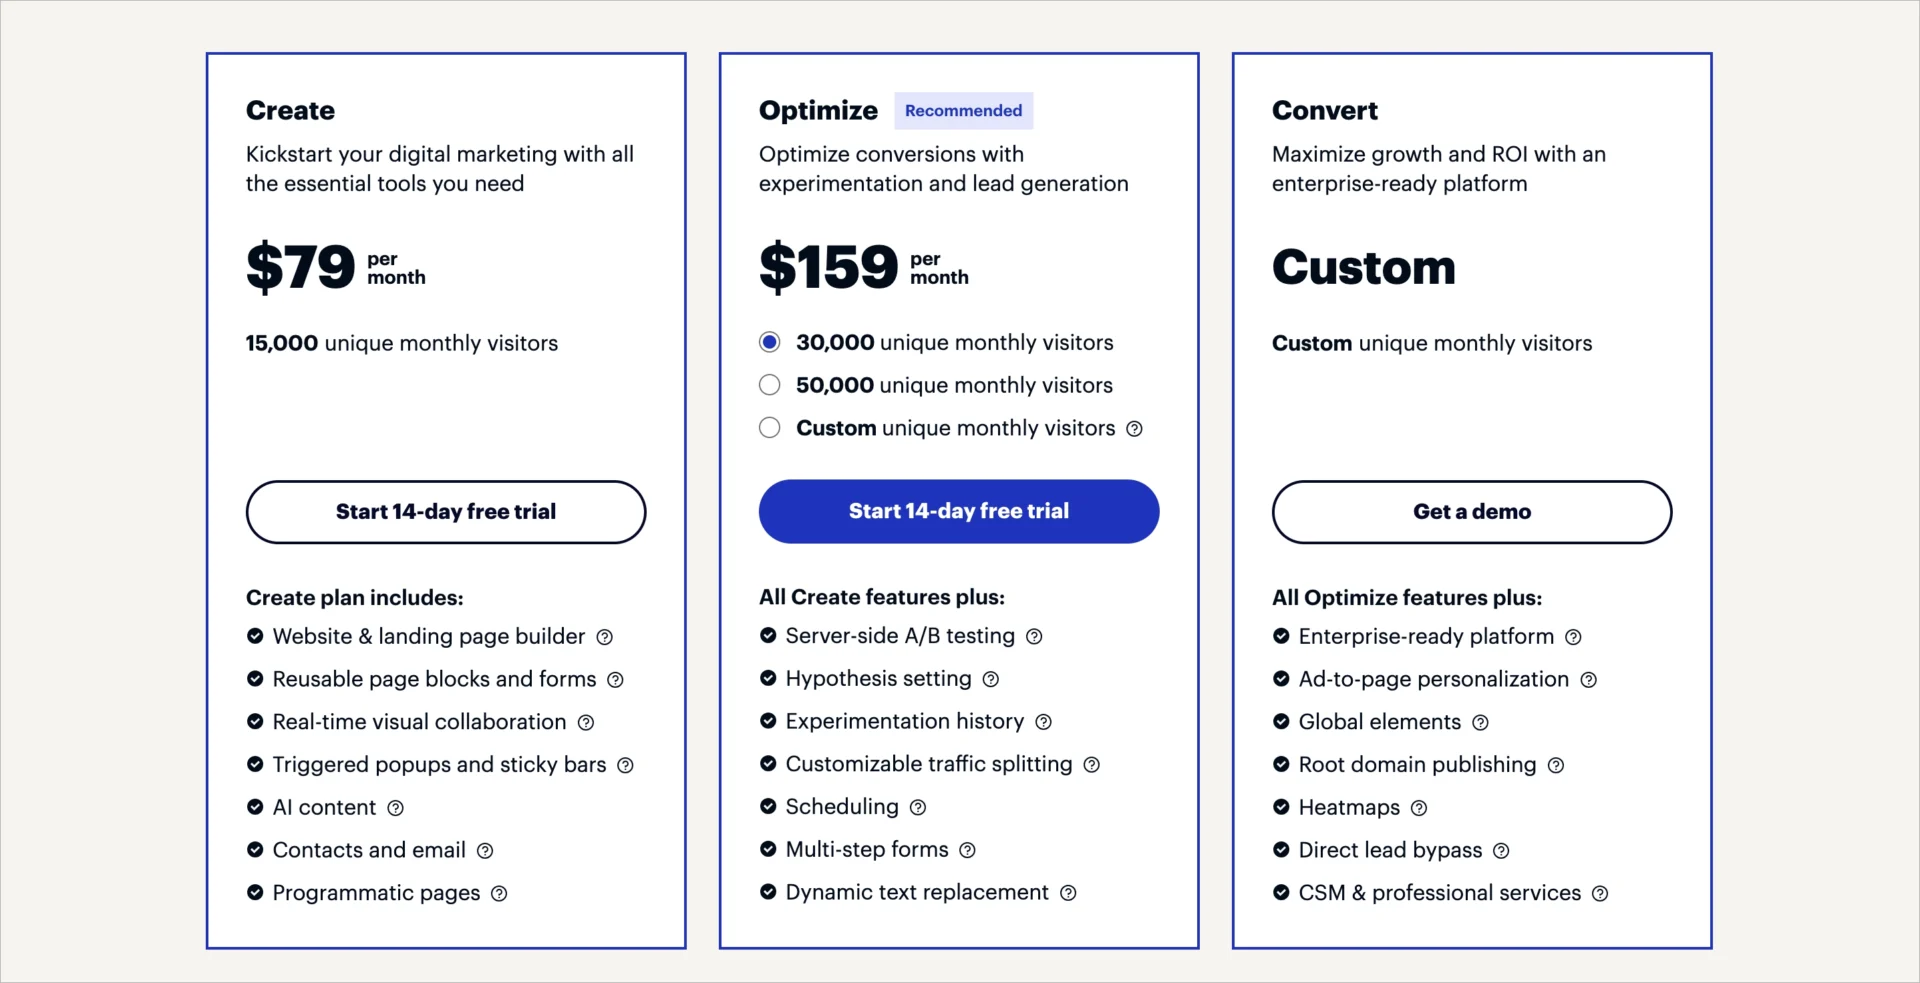Click the help icon beside Root domain publishing
The width and height of the screenshot is (1920, 983).
click(x=1557, y=765)
